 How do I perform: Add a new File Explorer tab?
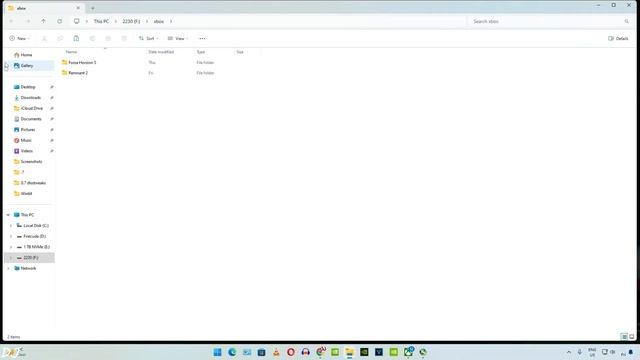click(x=93, y=8)
